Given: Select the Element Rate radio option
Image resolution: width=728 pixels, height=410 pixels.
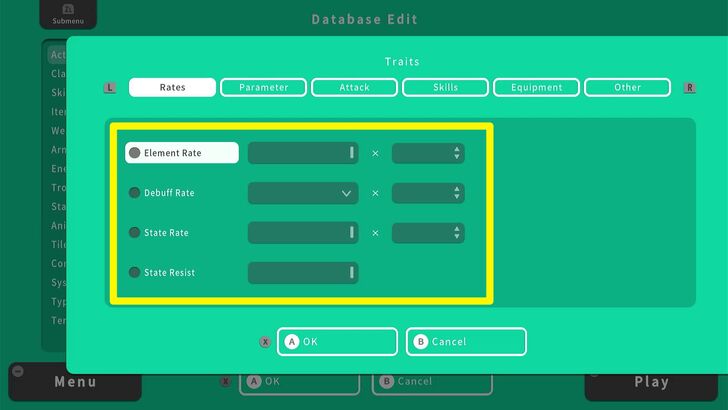Looking at the screenshot, I should pos(182,153).
